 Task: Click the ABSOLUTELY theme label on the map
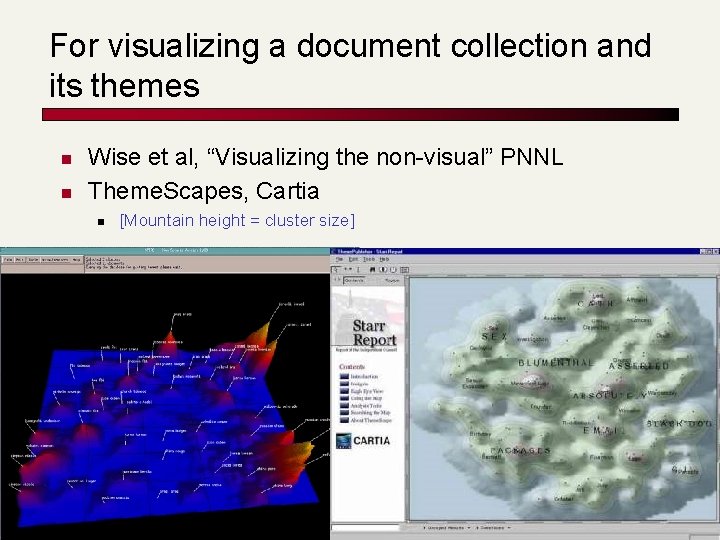coord(609,395)
